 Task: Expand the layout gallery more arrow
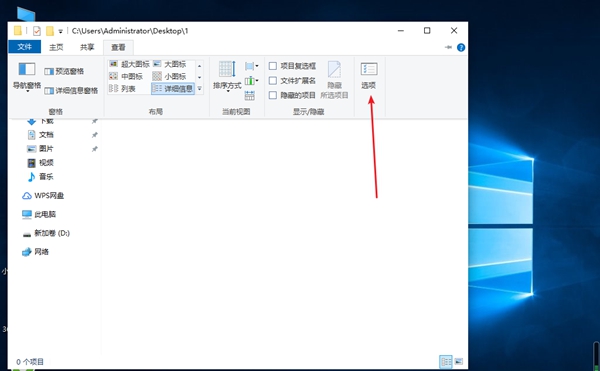pyautogui.click(x=199, y=89)
